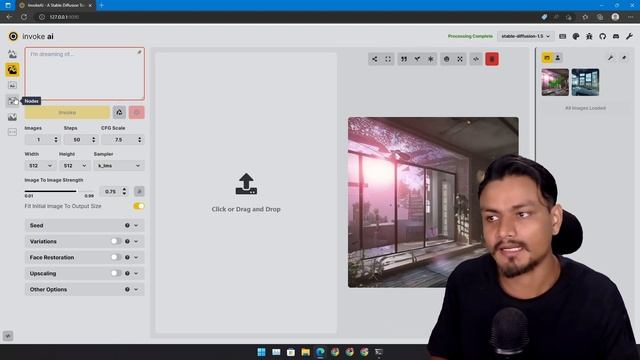The height and width of the screenshot is (360, 640).
Task: Show help info for Upscaling
Action: 127,273
